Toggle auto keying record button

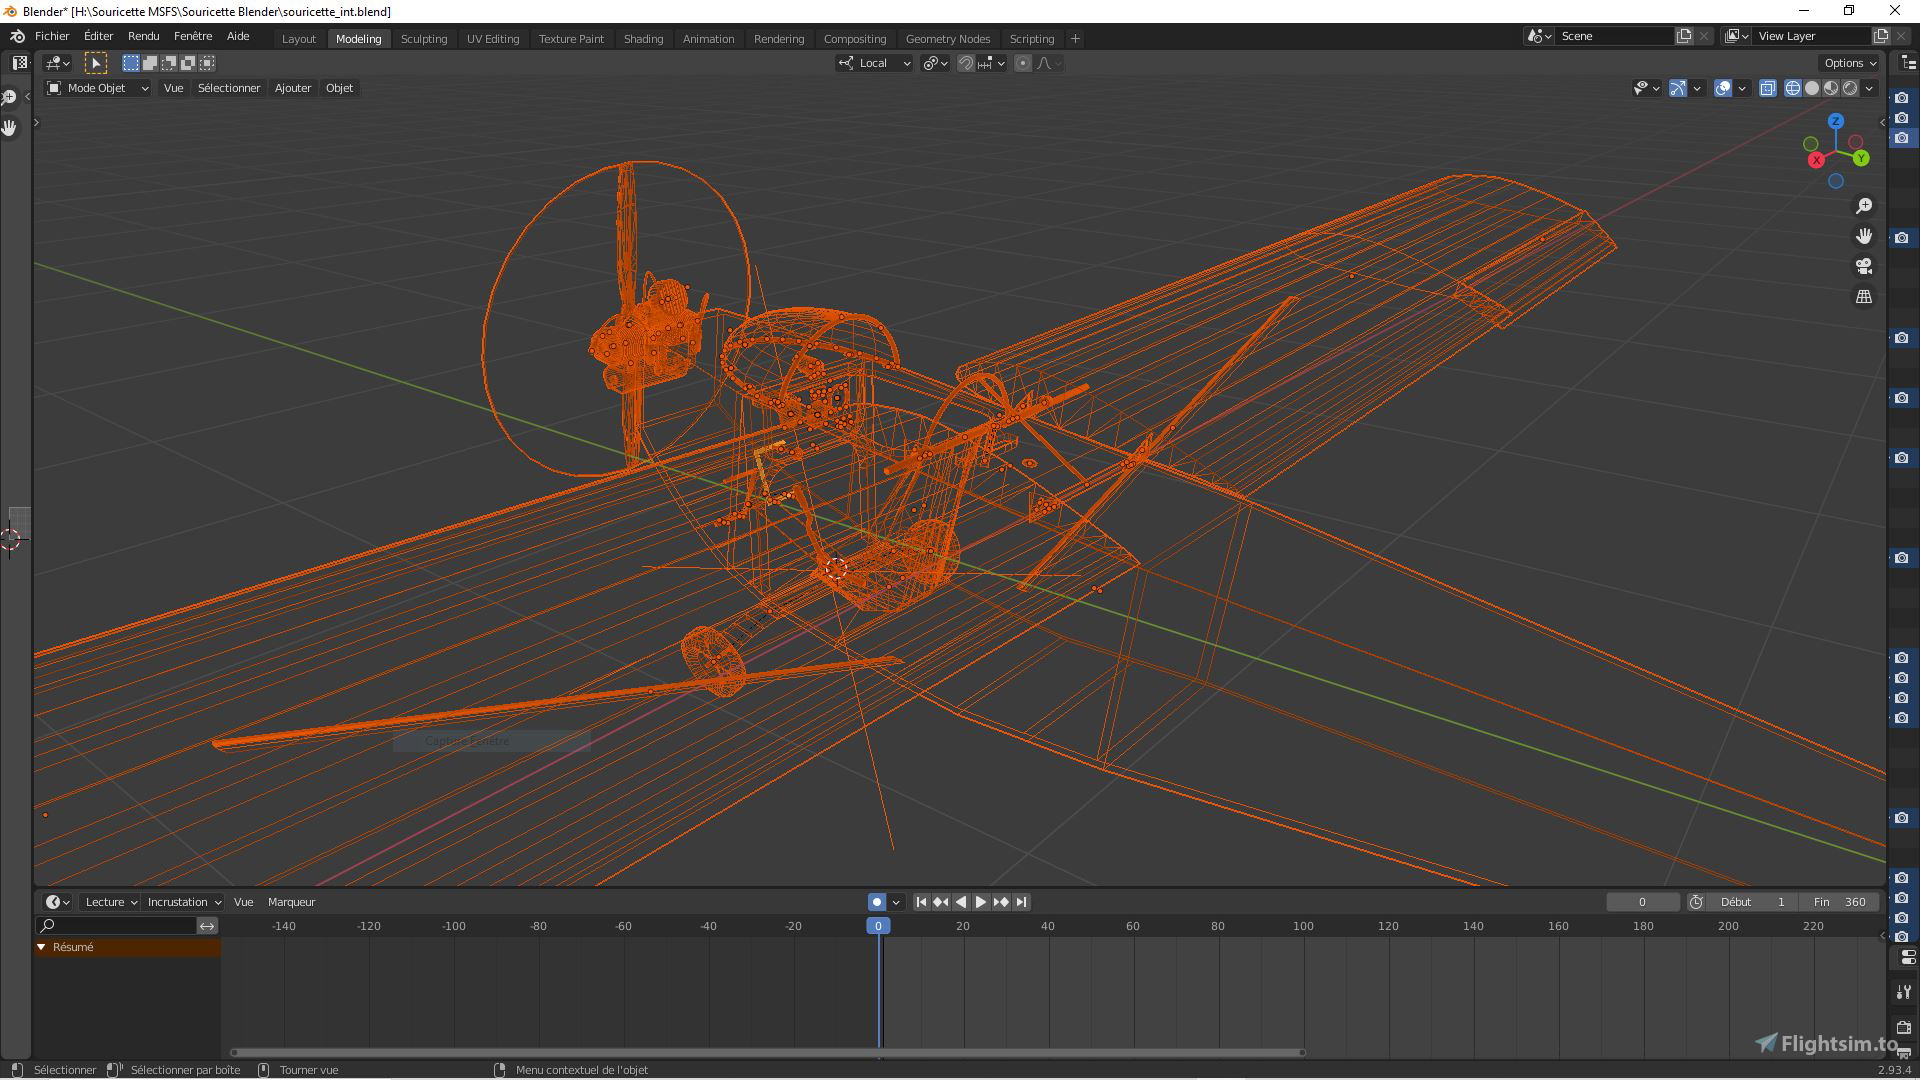coord(876,902)
